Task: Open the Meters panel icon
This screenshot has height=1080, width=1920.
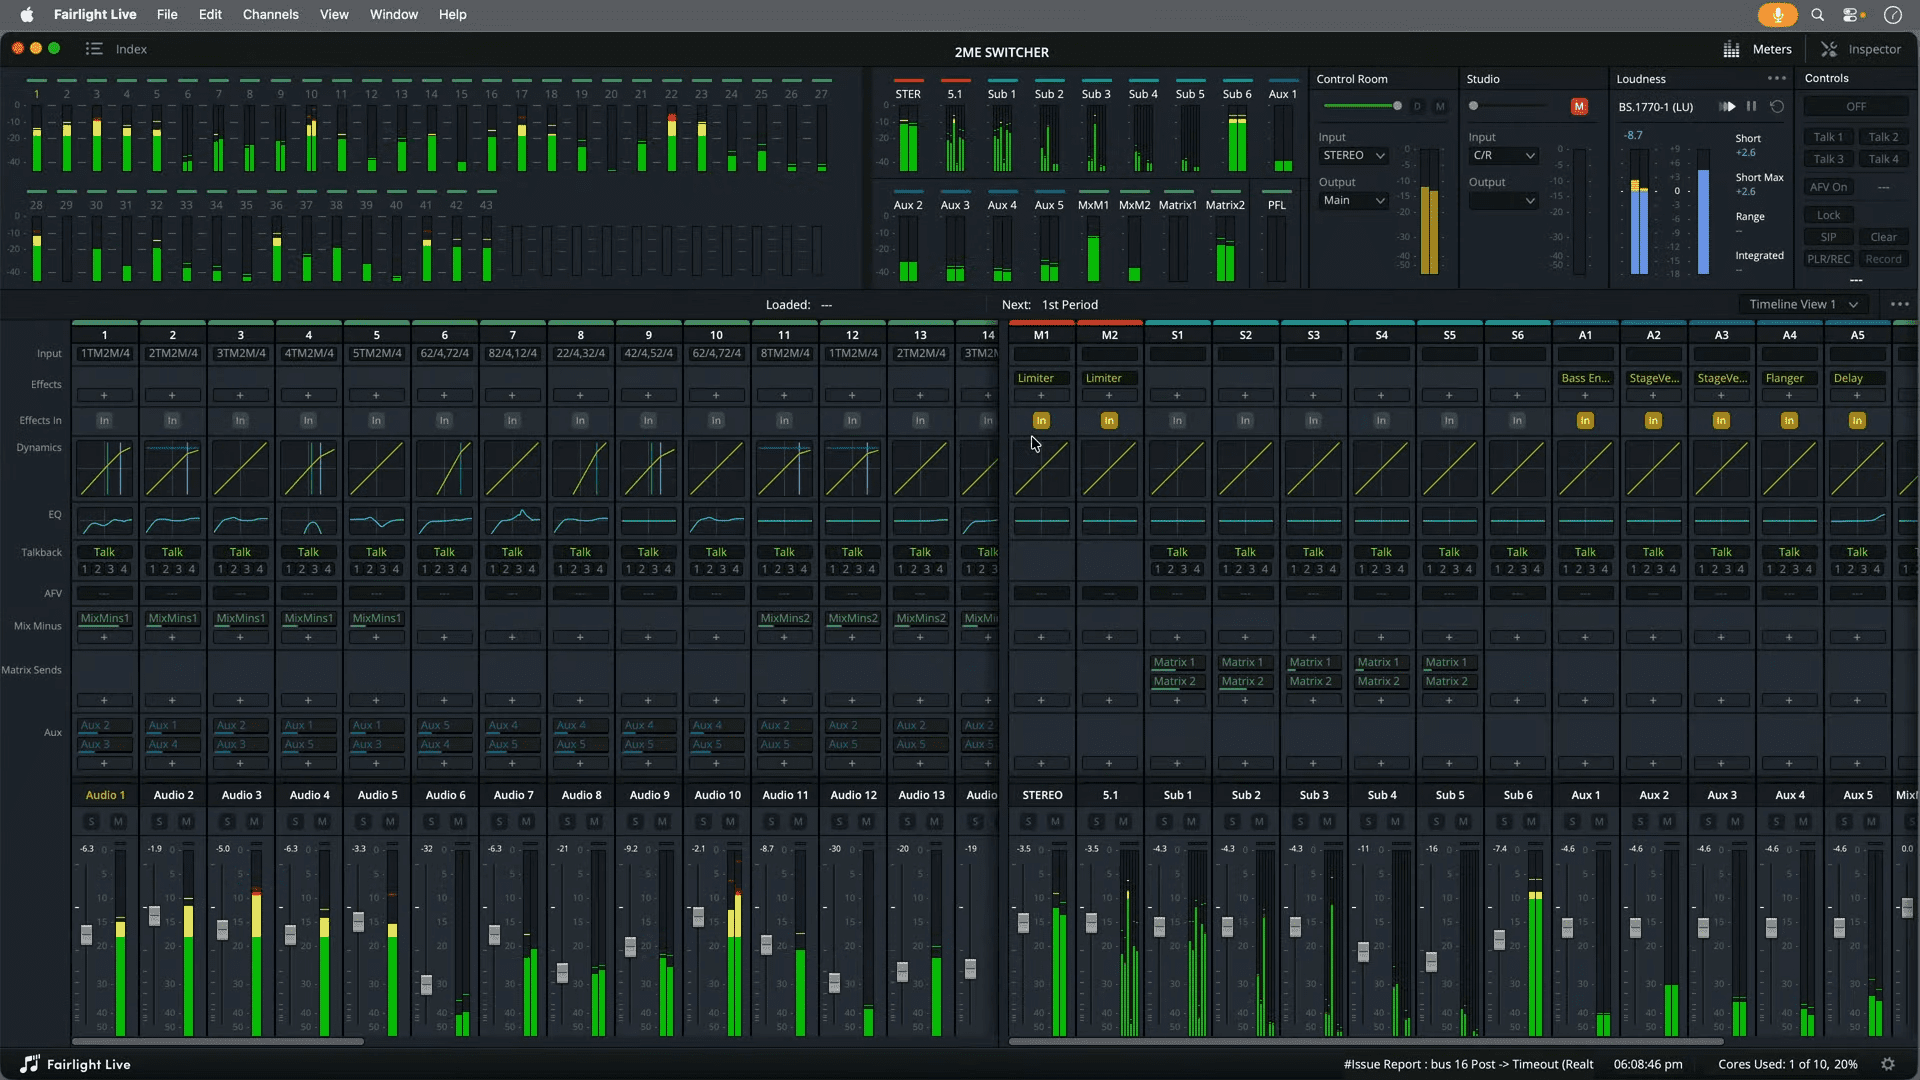Action: 1731,49
